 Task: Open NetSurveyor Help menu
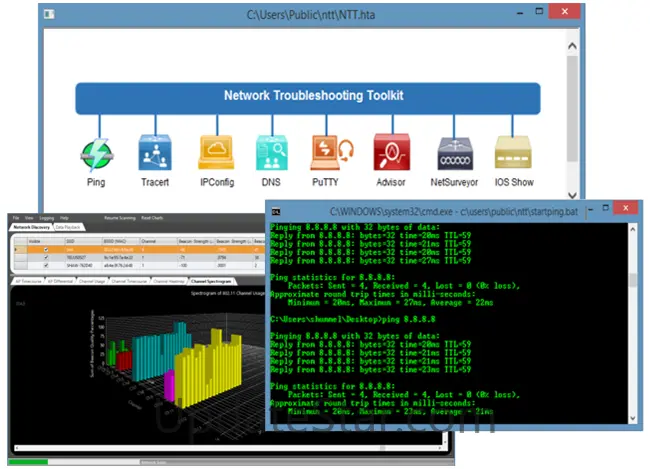point(64,218)
